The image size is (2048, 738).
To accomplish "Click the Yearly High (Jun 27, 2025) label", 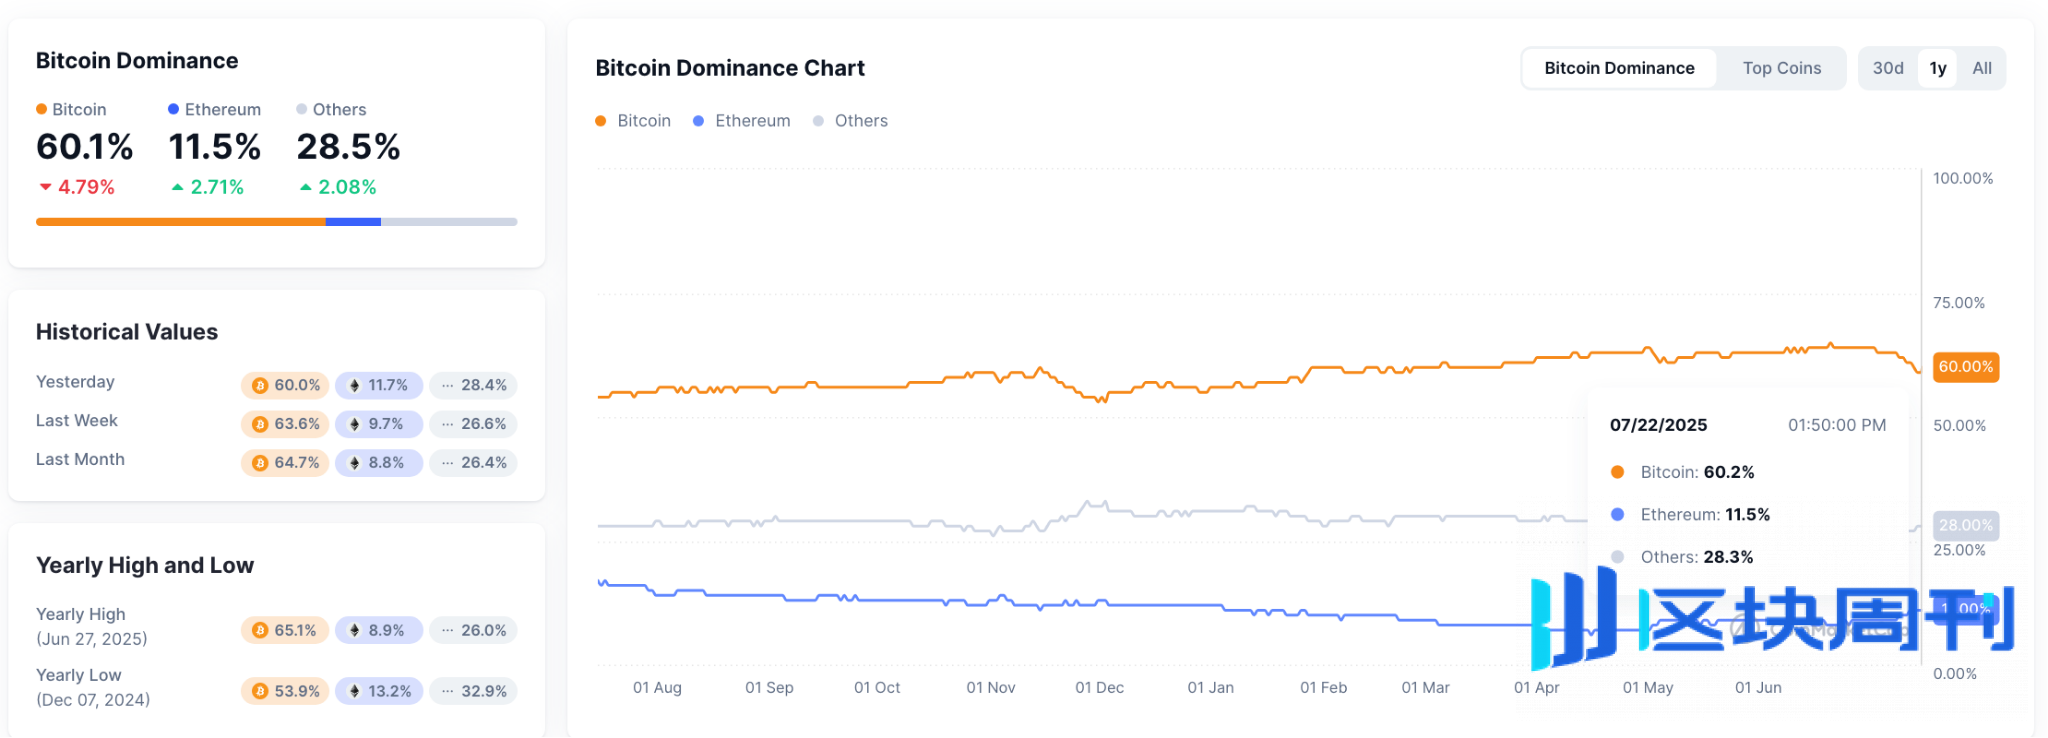I will (x=91, y=627).
